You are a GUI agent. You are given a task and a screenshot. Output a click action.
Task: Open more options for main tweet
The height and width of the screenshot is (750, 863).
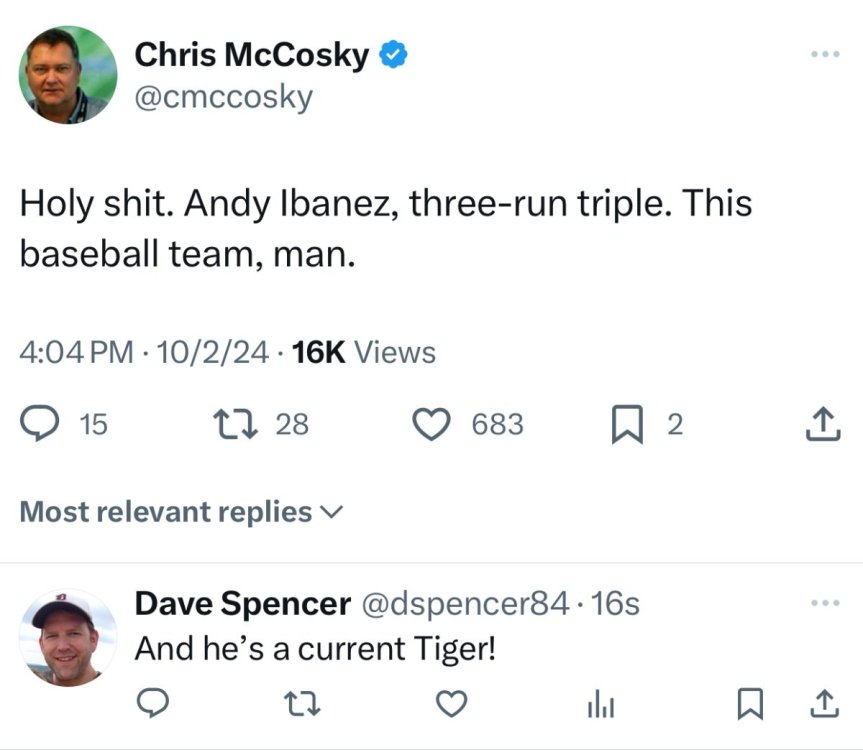pyautogui.click(x=825, y=54)
